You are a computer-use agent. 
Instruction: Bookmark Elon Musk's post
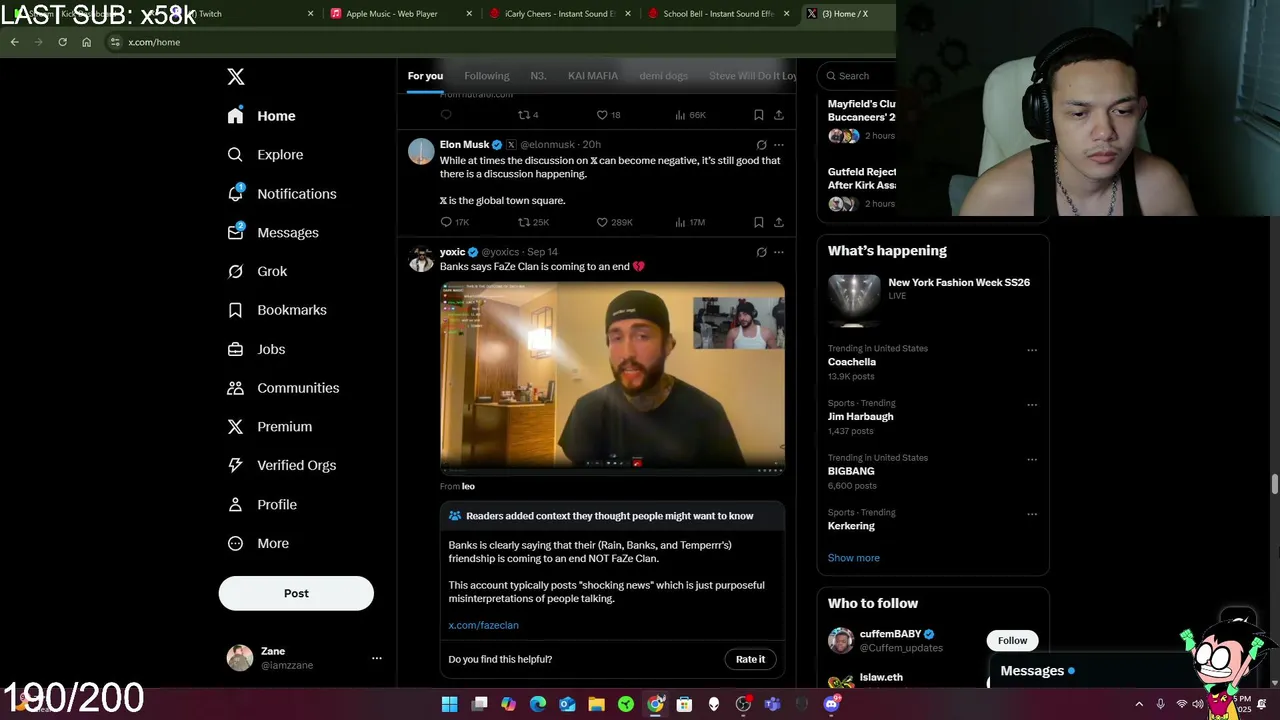(759, 222)
